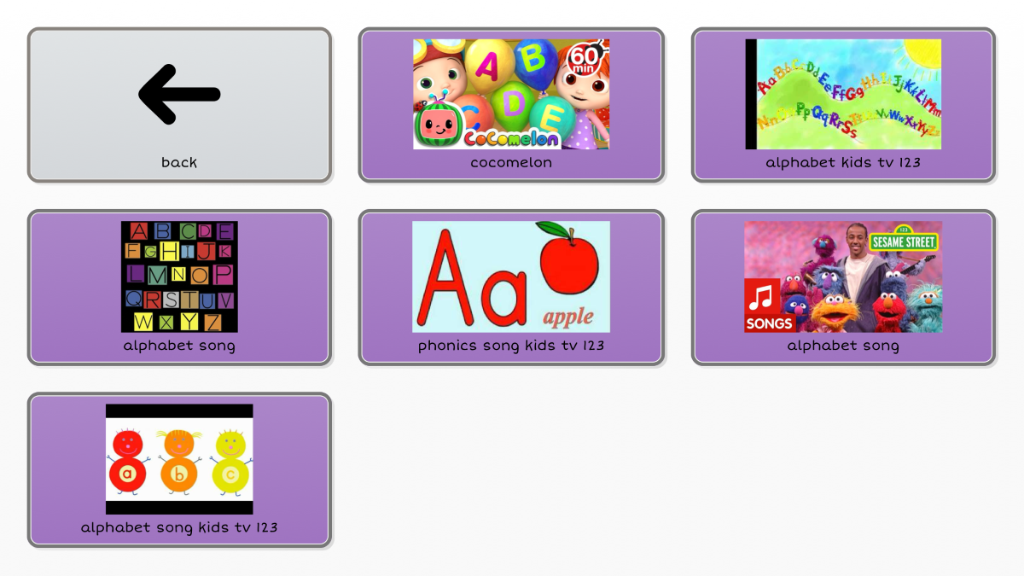Open the Sesame Street puppets thumbnail
Screen dimensions: 1024x576
coord(843,277)
